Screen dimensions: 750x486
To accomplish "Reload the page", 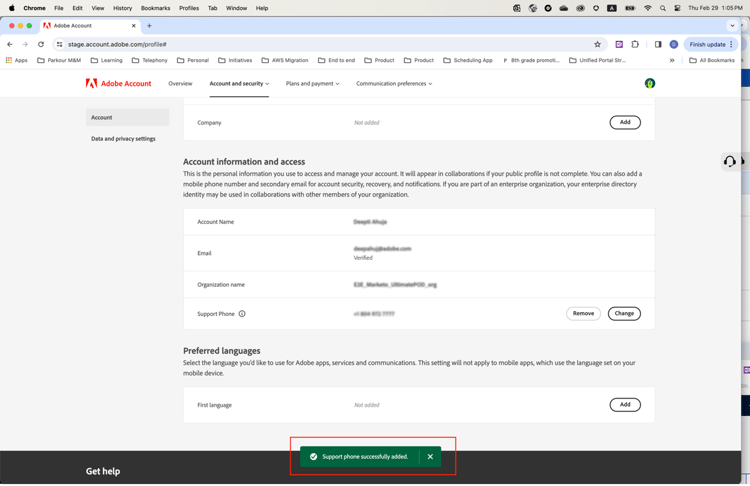I will pyautogui.click(x=41, y=44).
